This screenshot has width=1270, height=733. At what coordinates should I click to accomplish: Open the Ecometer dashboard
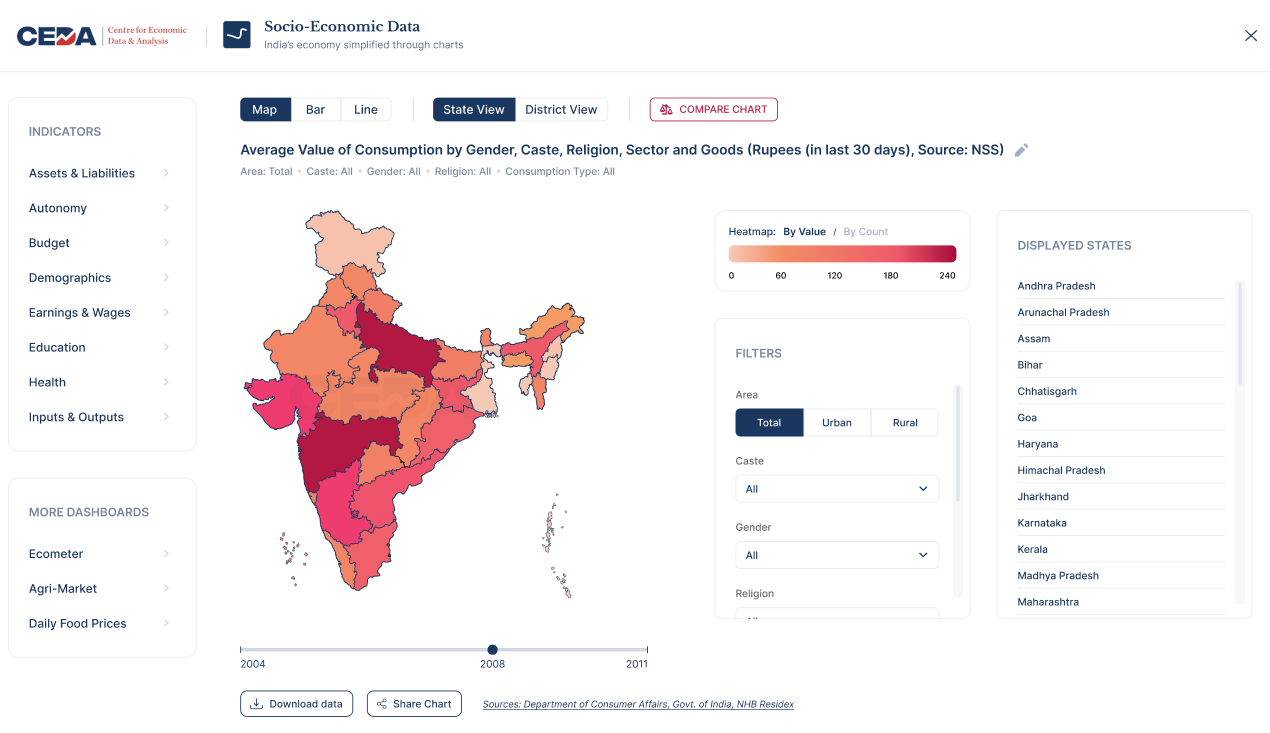[x=56, y=554]
